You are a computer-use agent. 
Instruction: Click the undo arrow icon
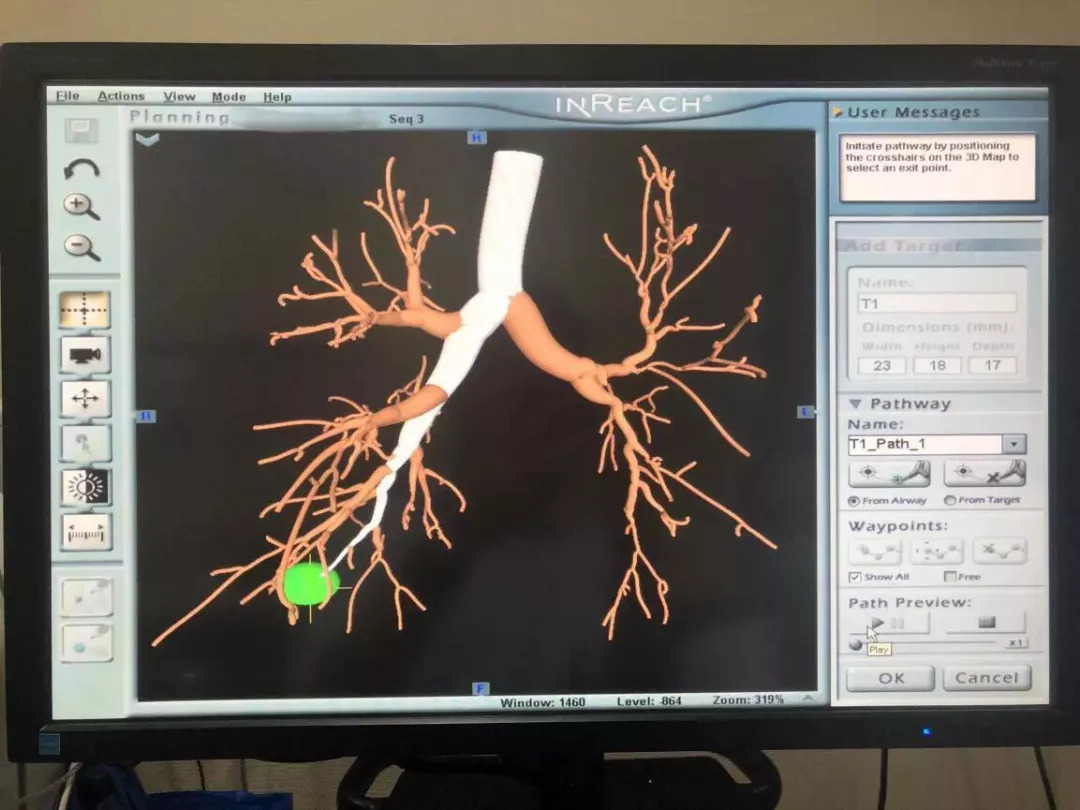pos(81,169)
